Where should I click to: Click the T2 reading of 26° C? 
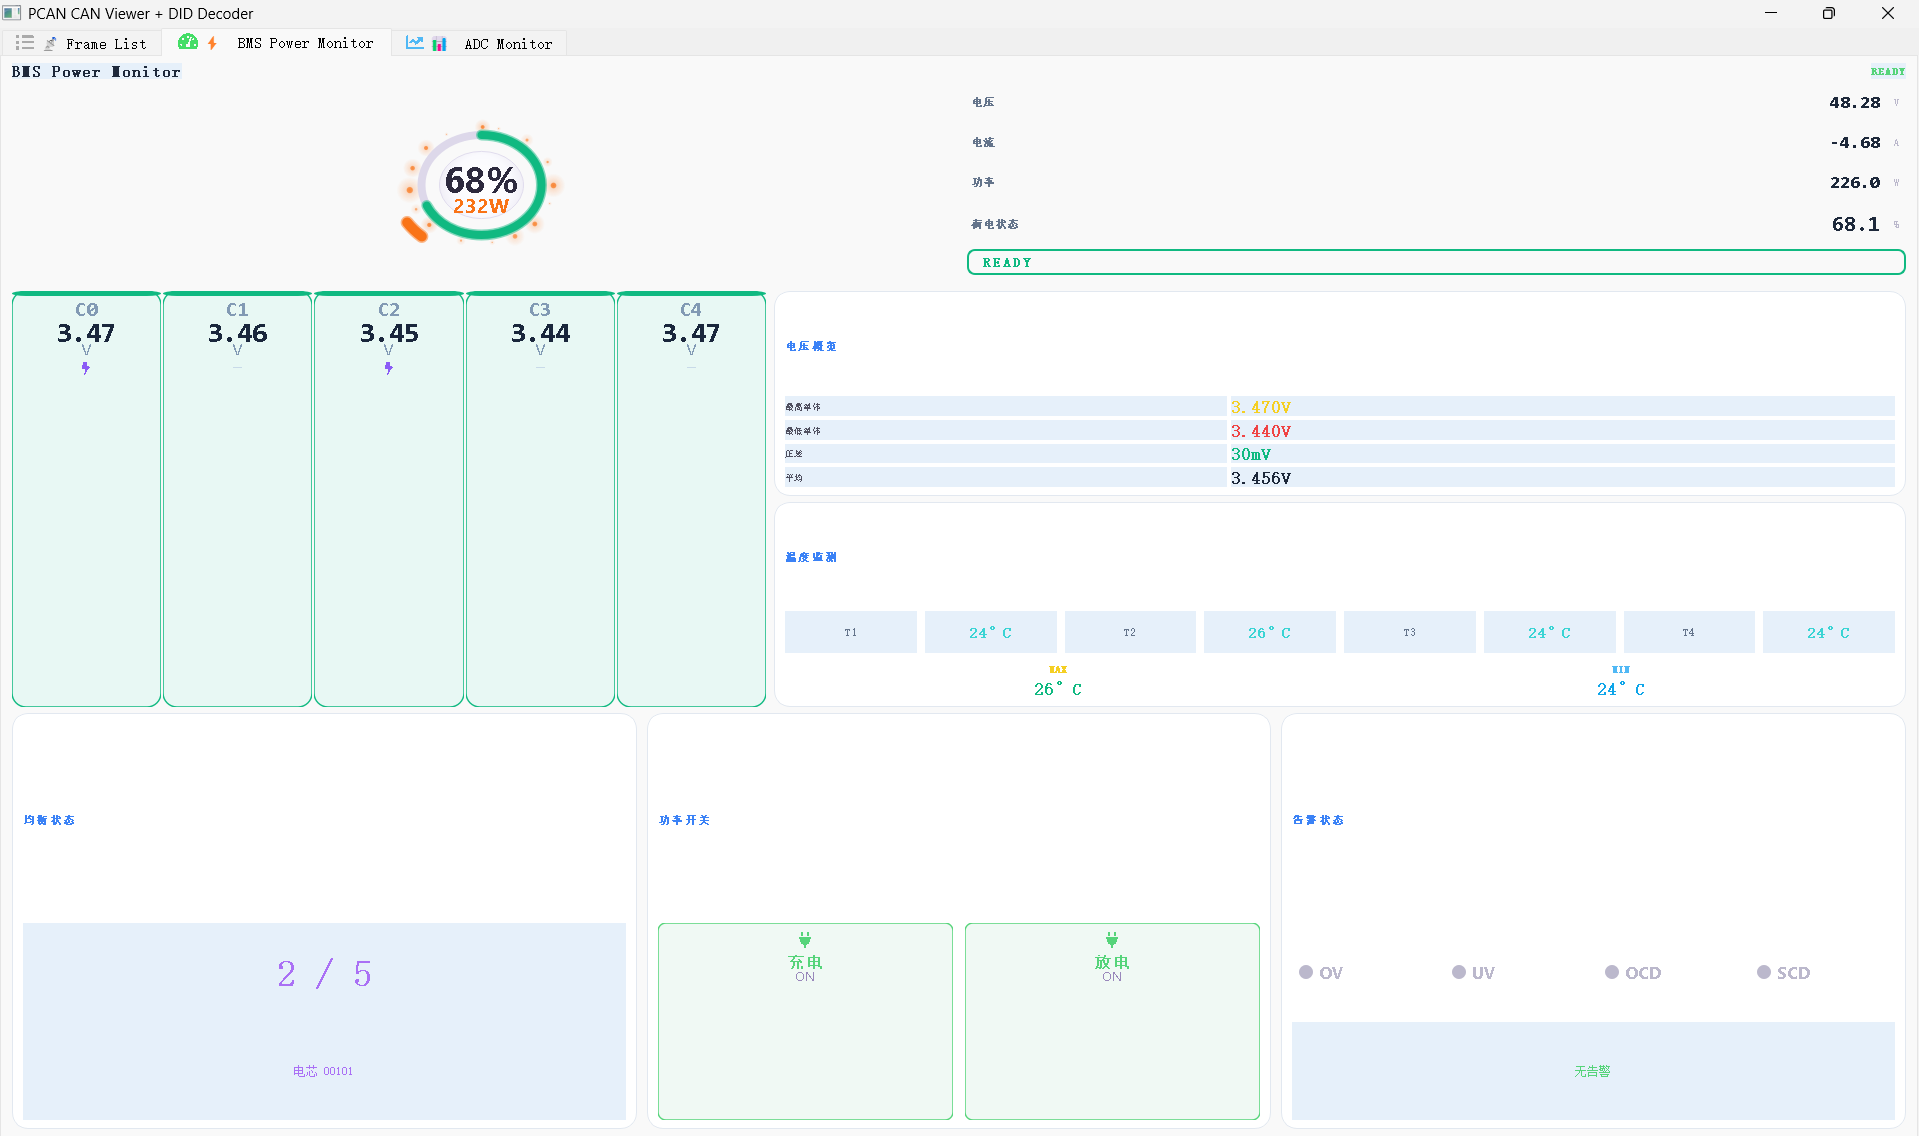pos(1270,632)
